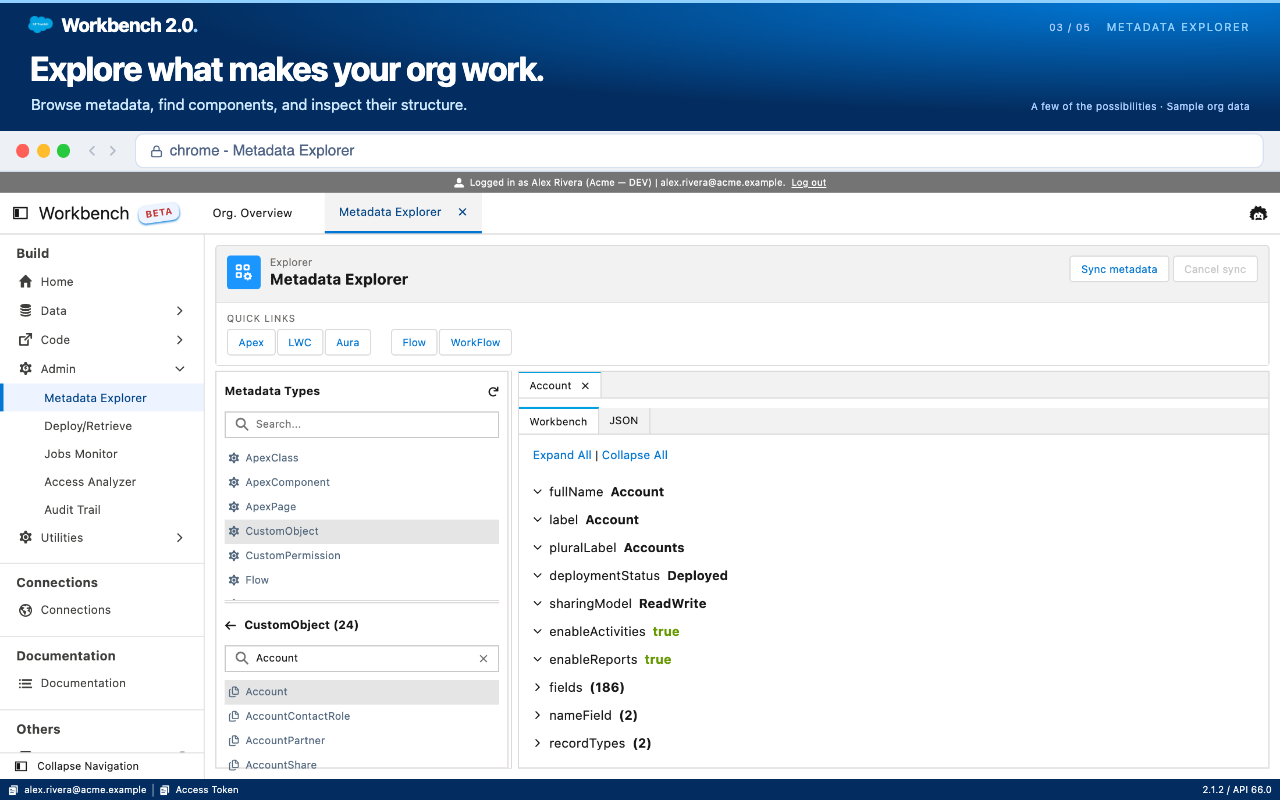Expand the nameField (2) node
This screenshot has height=800, width=1280.
pos(538,716)
